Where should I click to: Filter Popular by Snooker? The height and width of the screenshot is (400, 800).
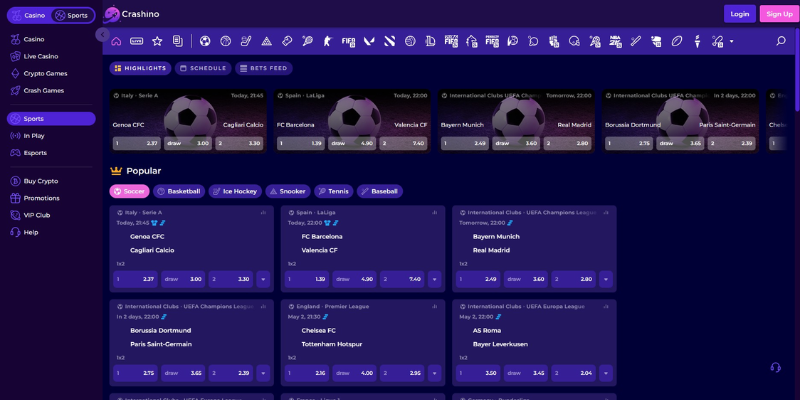click(x=288, y=191)
